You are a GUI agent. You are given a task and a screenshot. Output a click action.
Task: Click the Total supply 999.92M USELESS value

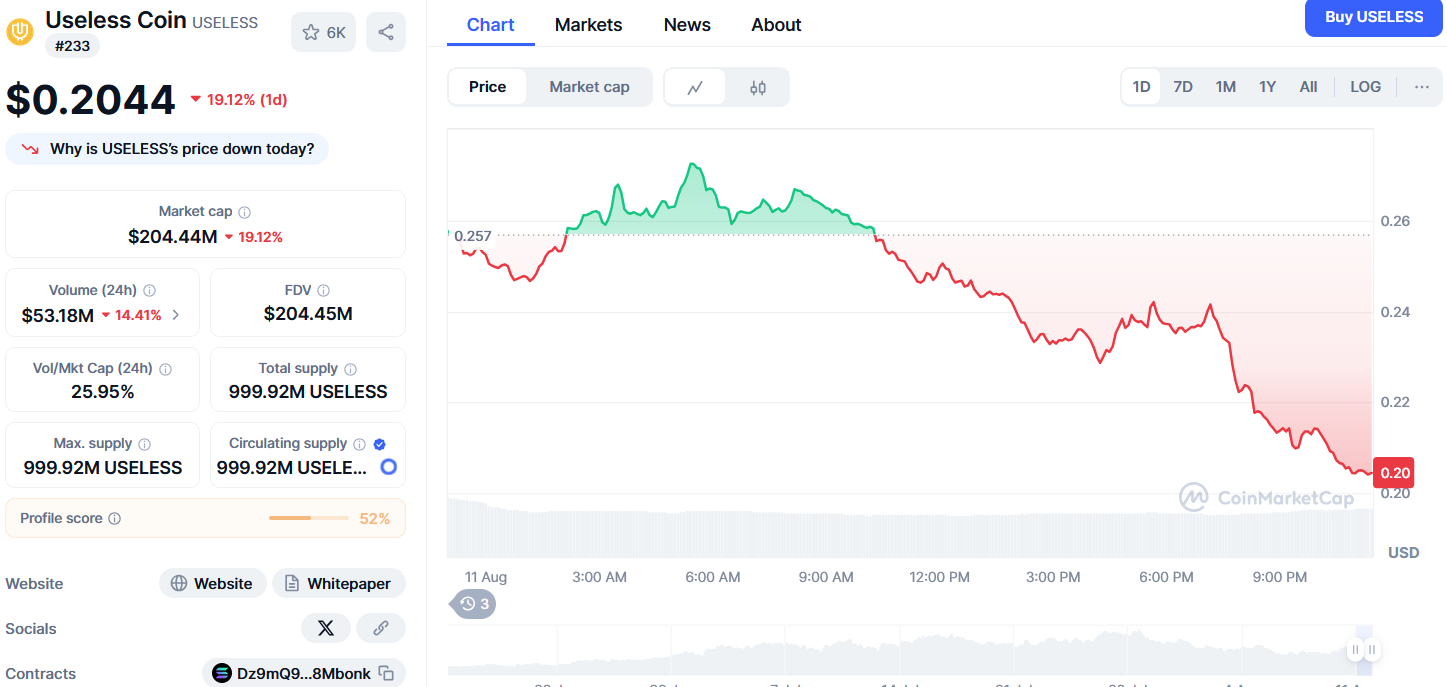[x=308, y=392]
